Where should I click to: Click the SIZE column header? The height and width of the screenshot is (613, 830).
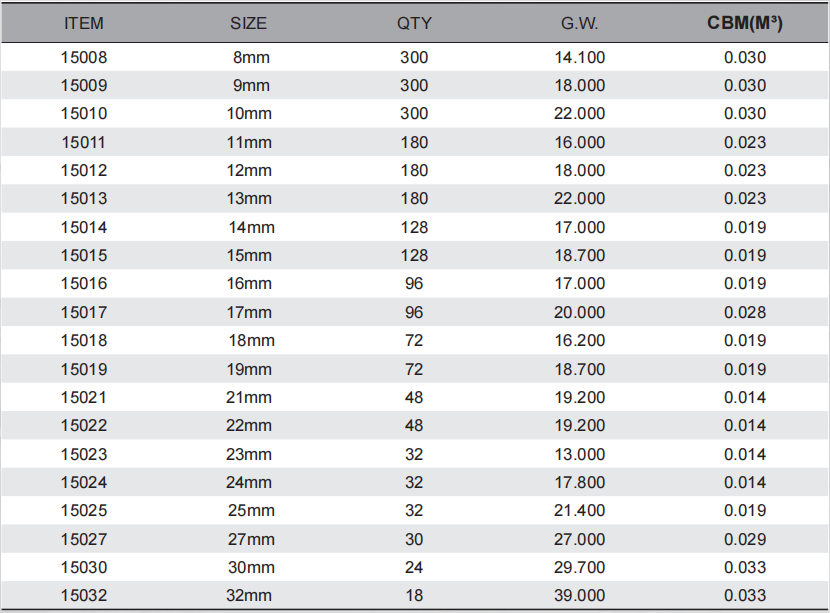[248, 23]
